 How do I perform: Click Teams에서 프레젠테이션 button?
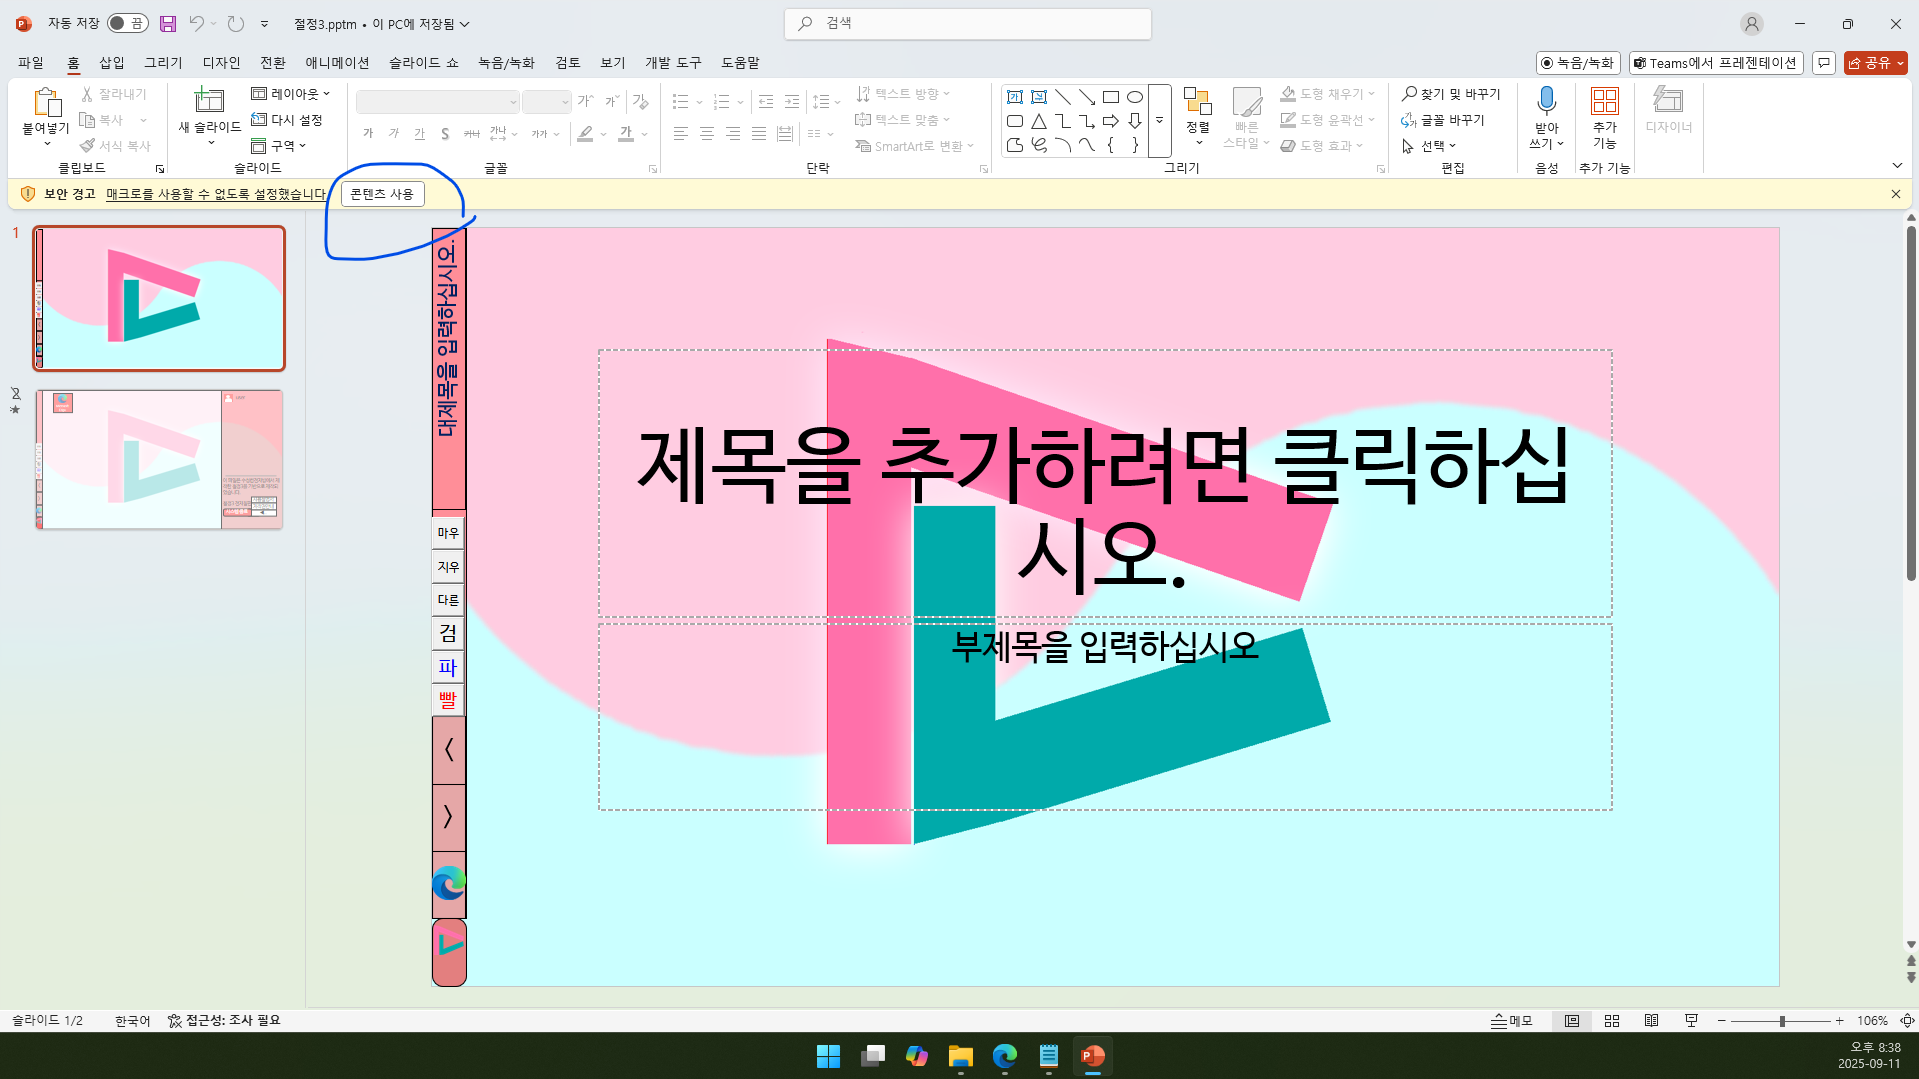pyautogui.click(x=1716, y=63)
